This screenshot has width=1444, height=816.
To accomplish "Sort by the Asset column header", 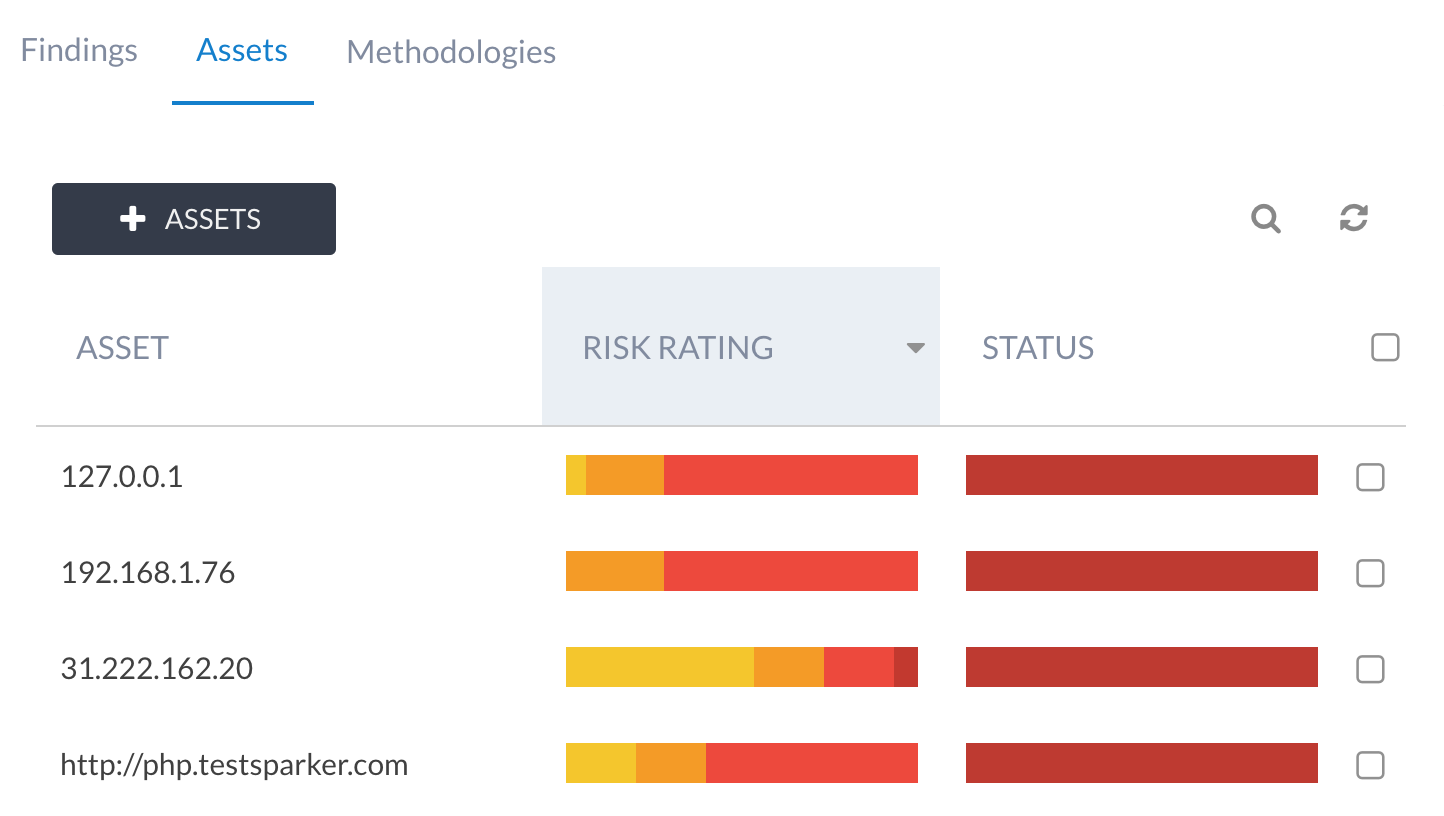I will tap(123, 348).
